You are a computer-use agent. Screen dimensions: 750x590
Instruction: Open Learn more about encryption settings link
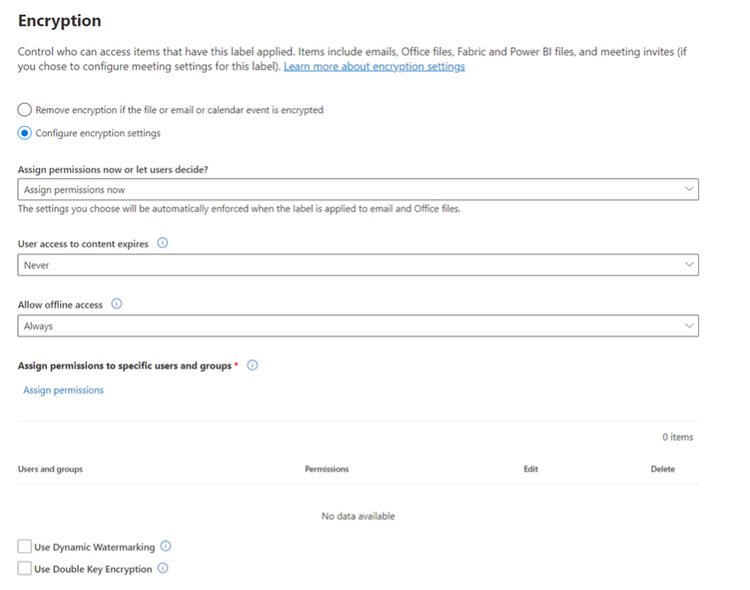pos(374,67)
